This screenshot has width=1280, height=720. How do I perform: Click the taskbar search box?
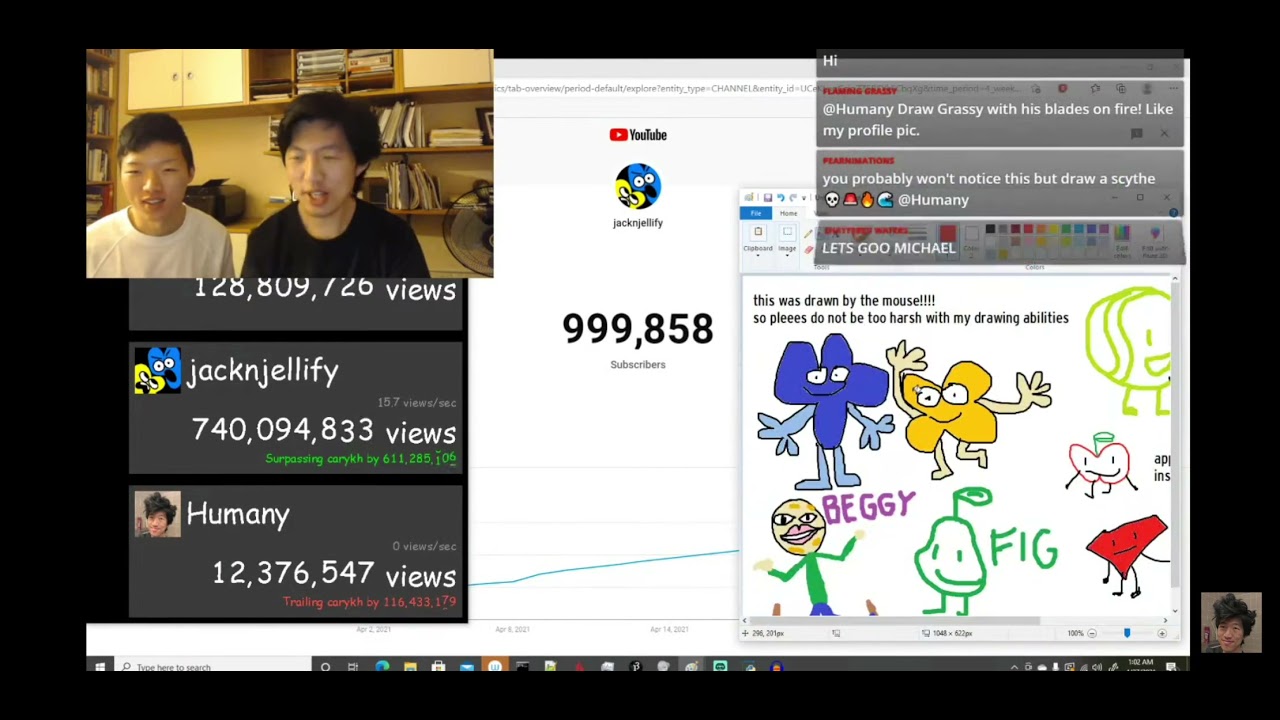tap(215, 667)
